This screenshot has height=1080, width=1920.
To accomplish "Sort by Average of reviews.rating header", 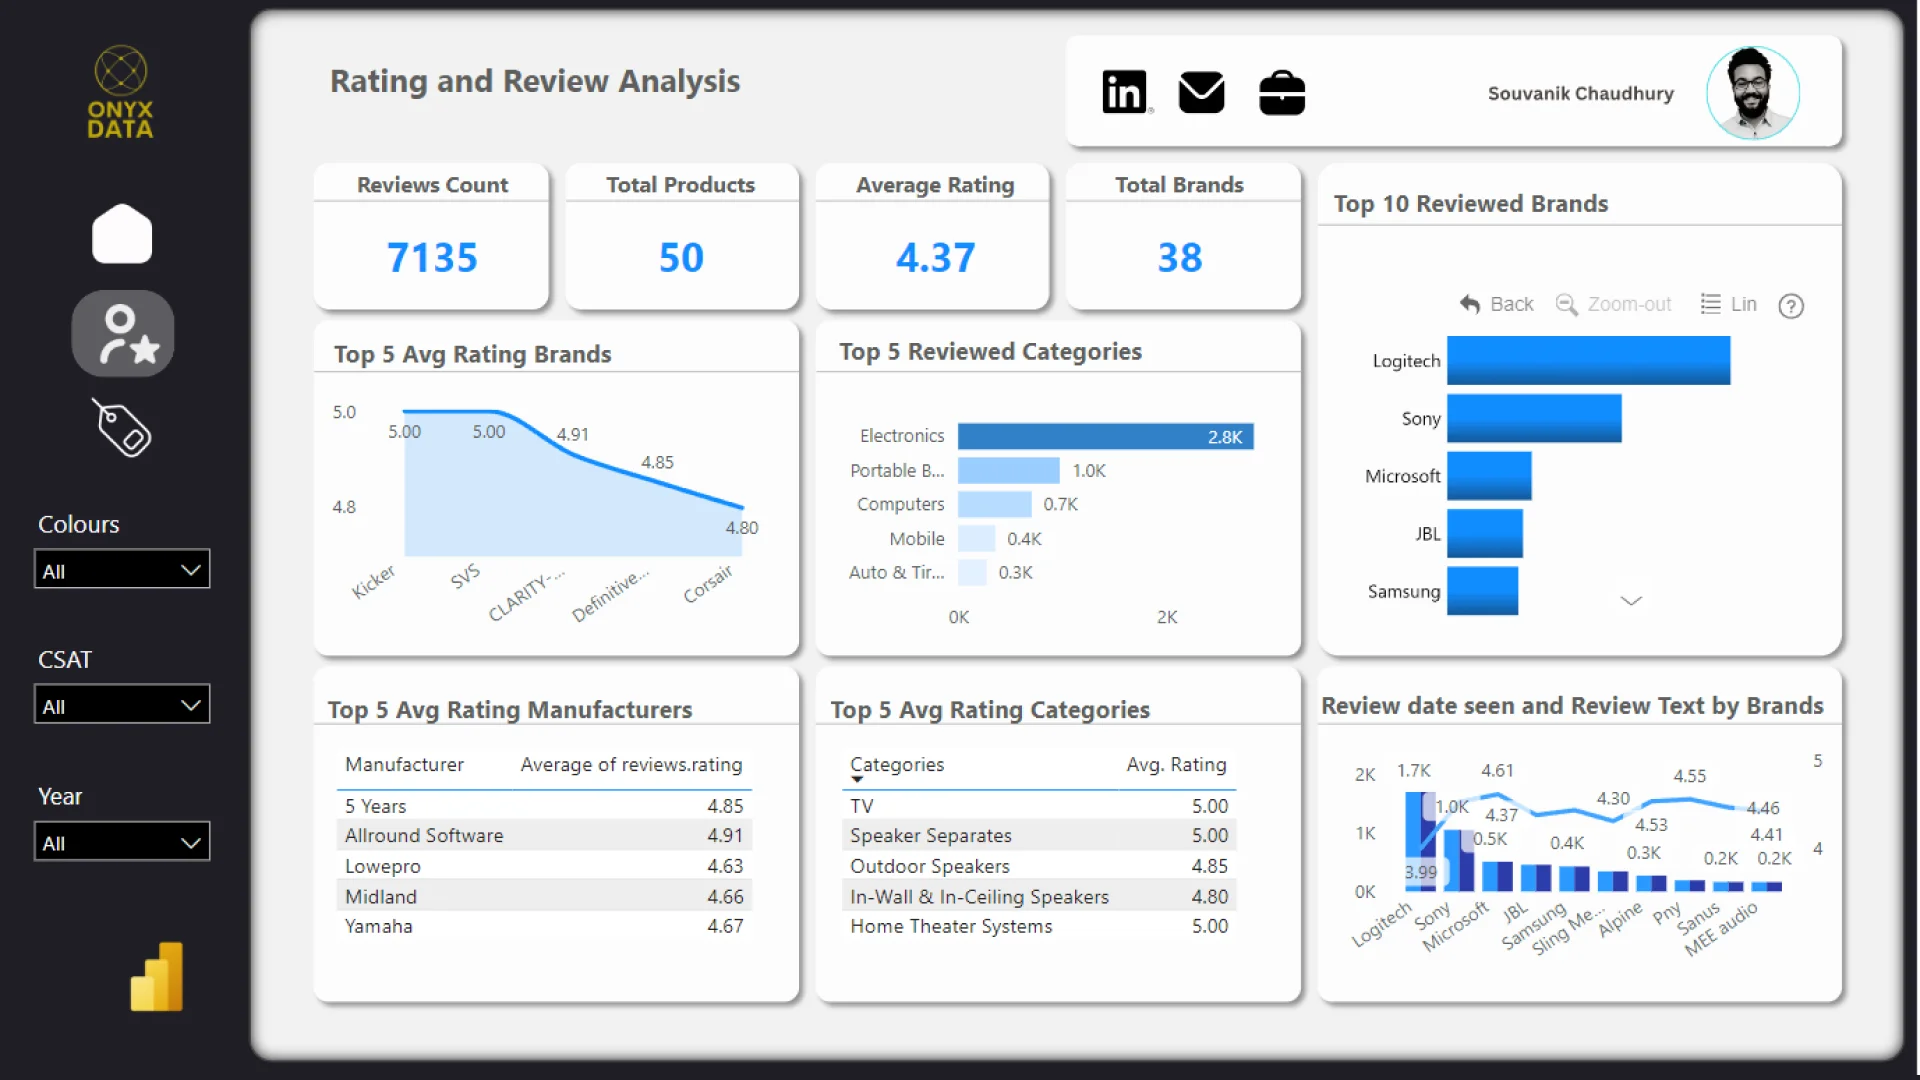I will pyautogui.click(x=631, y=765).
